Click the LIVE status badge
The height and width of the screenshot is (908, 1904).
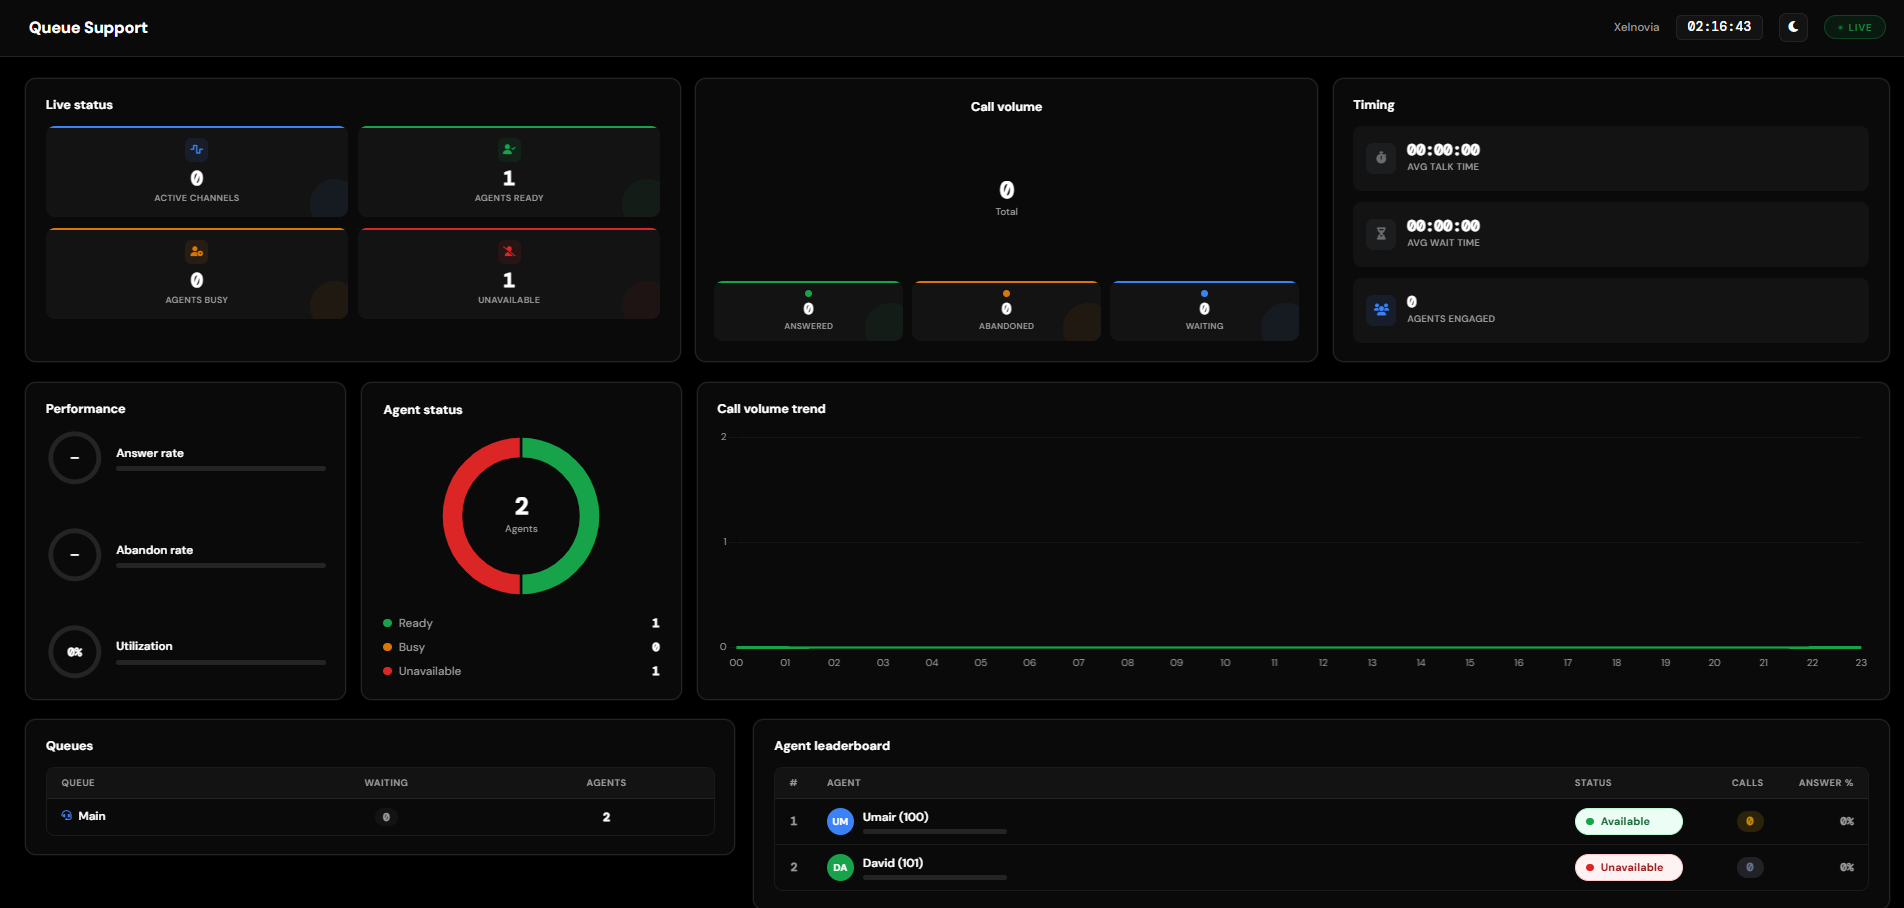[x=1855, y=27]
